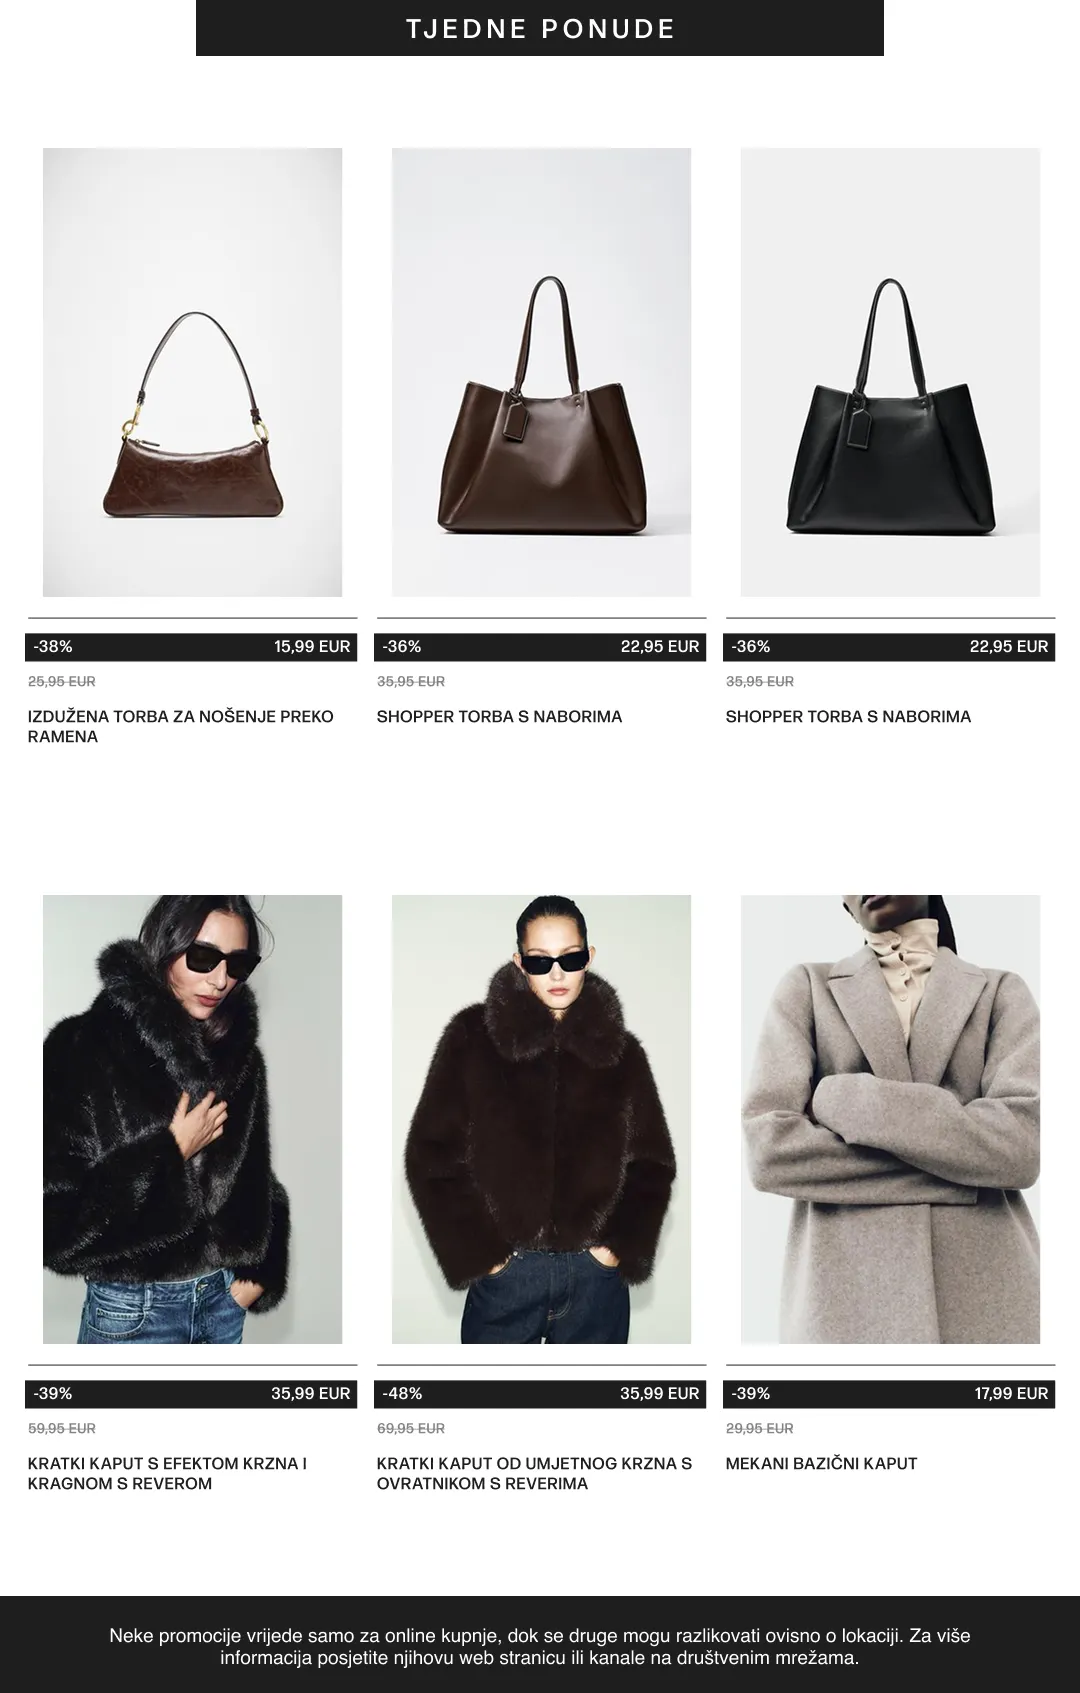View the black faux fur jacket photo
1080x1693 pixels.
pyautogui.click(x=192, y=1119)
